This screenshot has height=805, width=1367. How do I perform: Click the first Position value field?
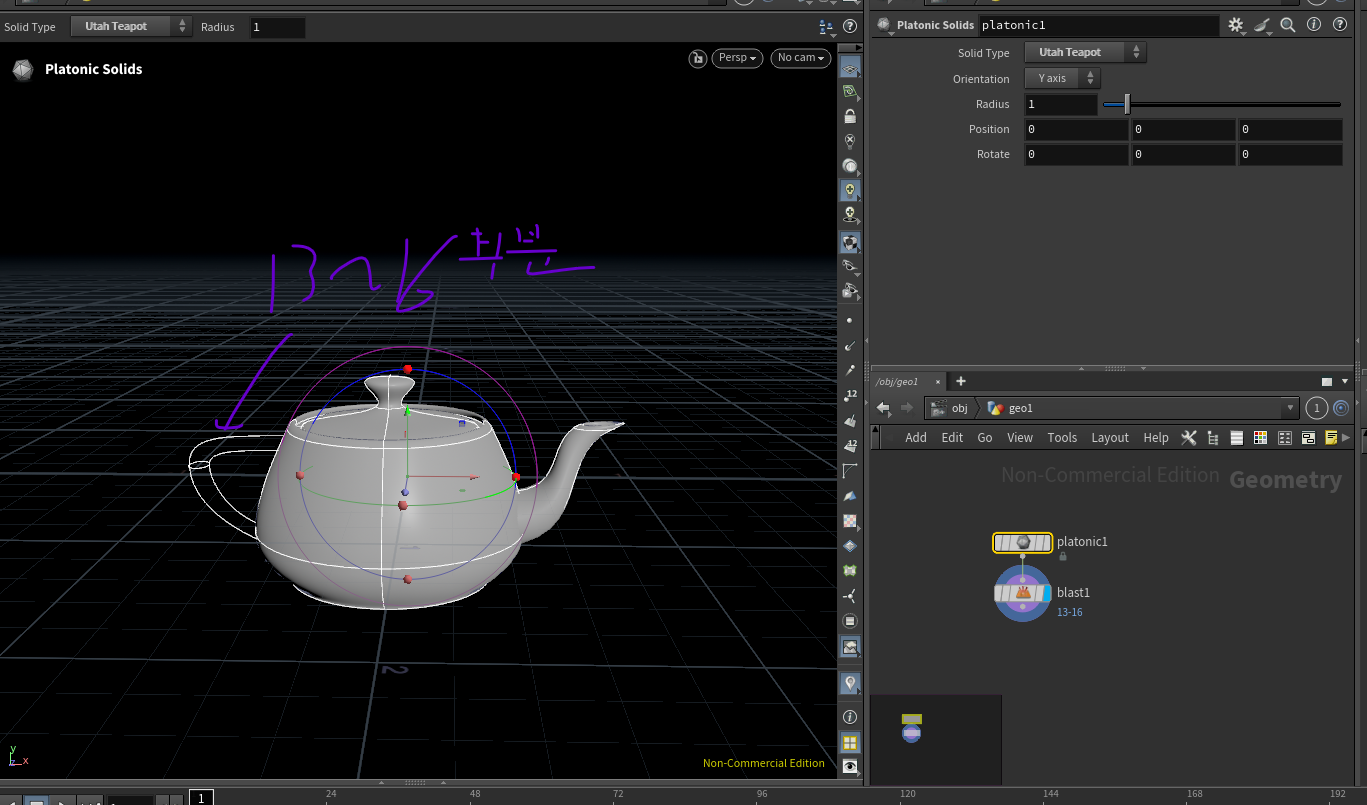[1076, 129]
